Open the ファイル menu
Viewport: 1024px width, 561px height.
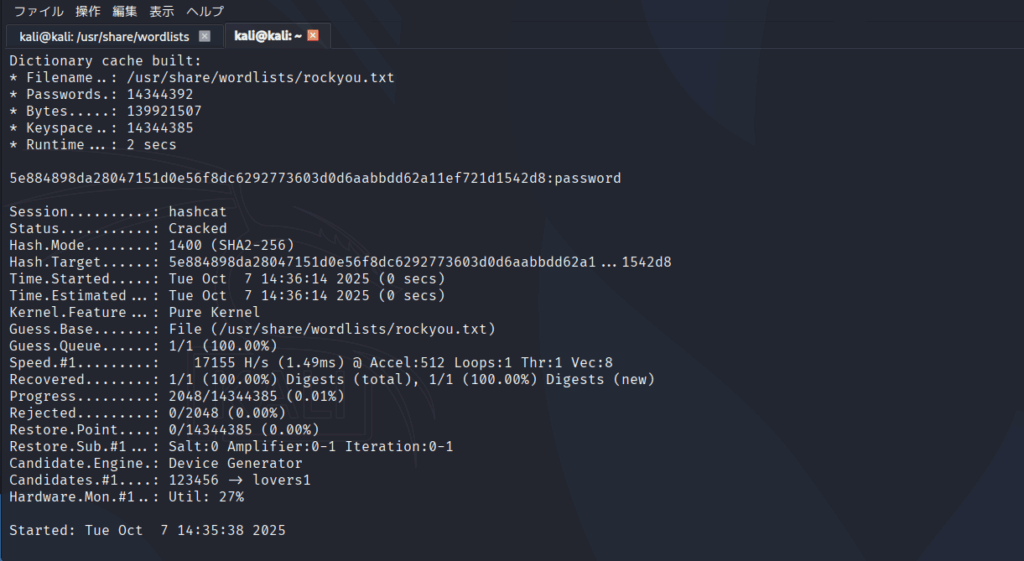[38, 11]
